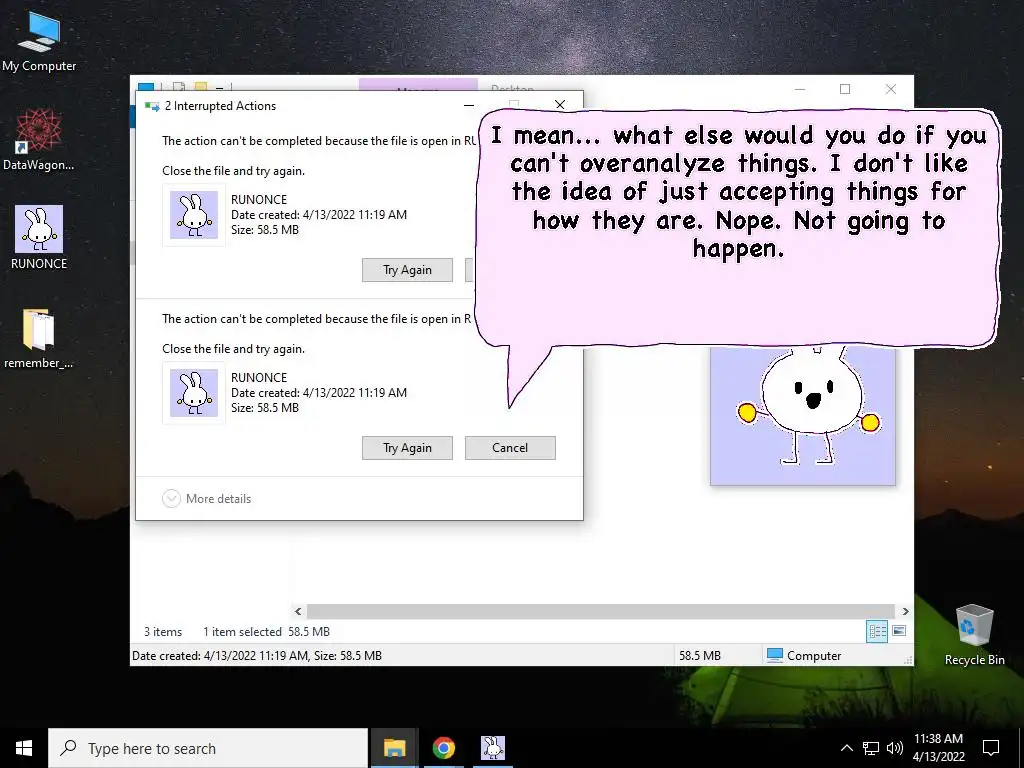Close the File Explorer window
This screenshot has height=768, width=1024.
891,89
